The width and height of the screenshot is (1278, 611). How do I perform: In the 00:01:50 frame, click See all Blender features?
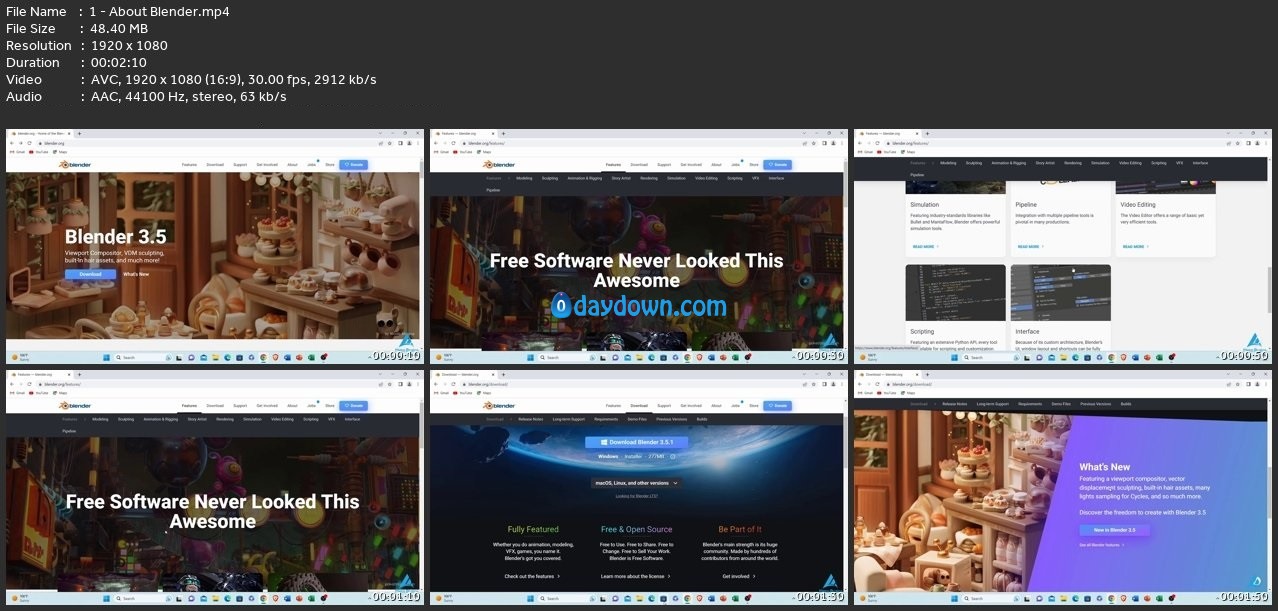click(x=1101, y=545)
